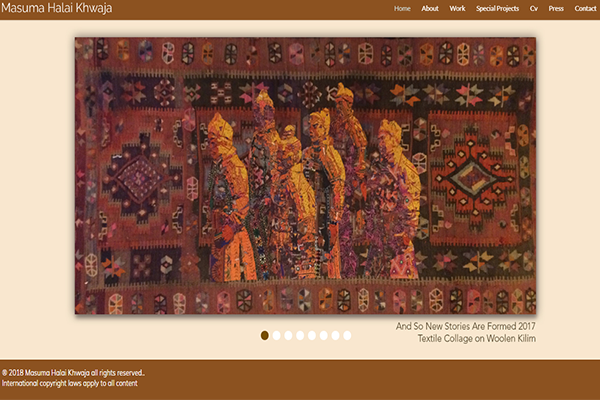
Task: Select the seventh slideshow dot
Action: (336, 336)
